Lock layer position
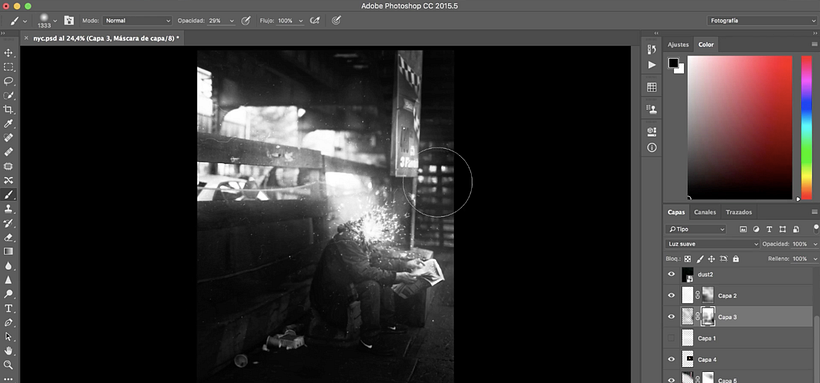The image size is (820, 383). [712, 258]
